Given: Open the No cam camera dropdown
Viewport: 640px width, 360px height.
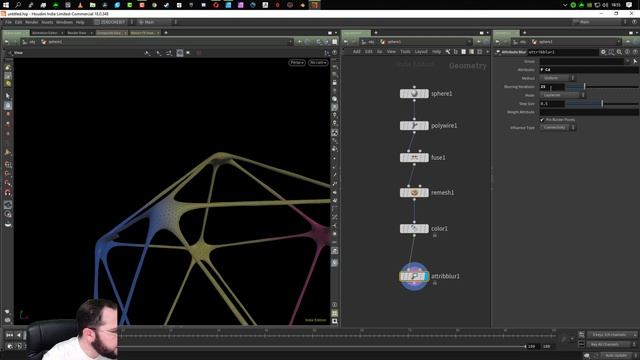Looking at the screenshot, I should point(318,62).
